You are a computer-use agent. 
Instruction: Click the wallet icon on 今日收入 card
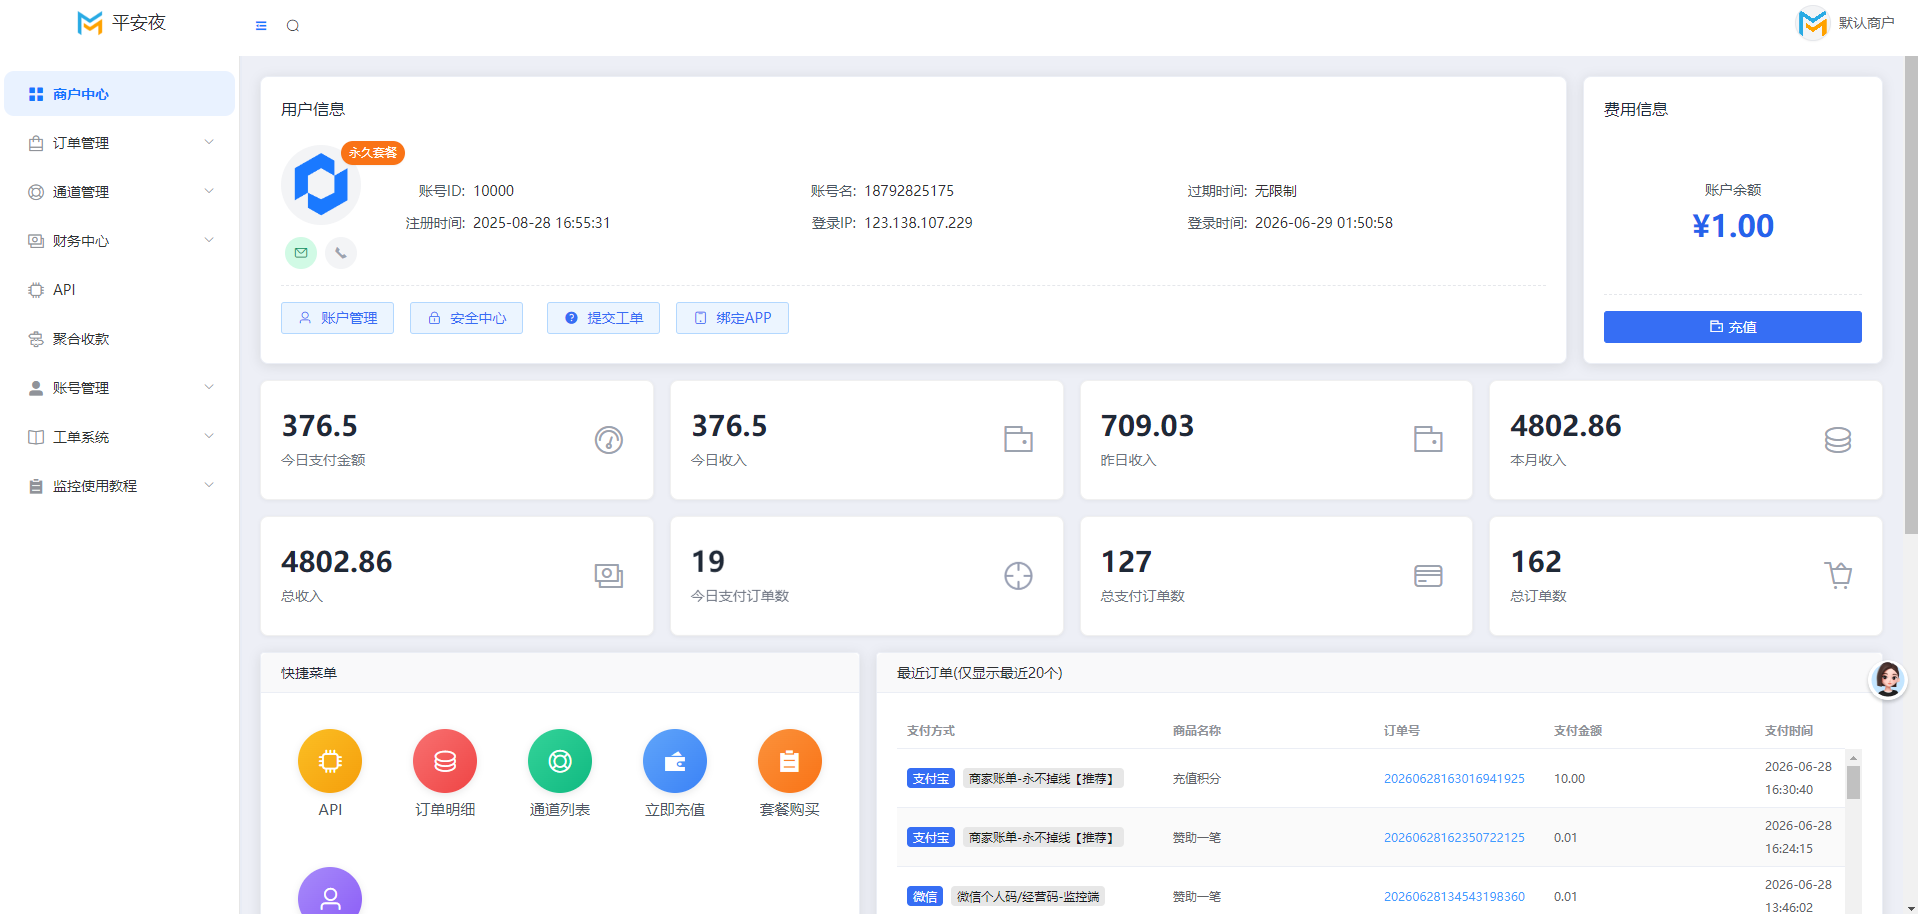[1018, 439]
